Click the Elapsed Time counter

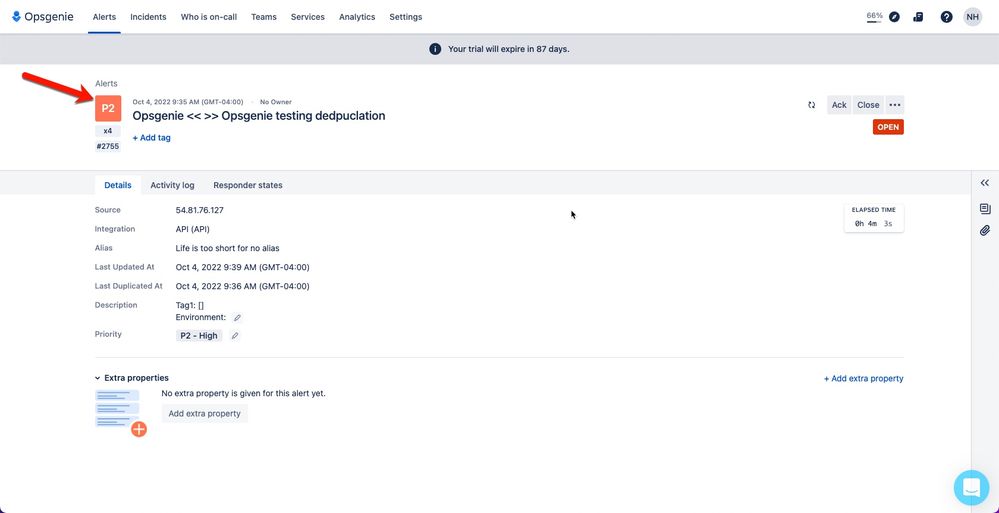[874, 219]
